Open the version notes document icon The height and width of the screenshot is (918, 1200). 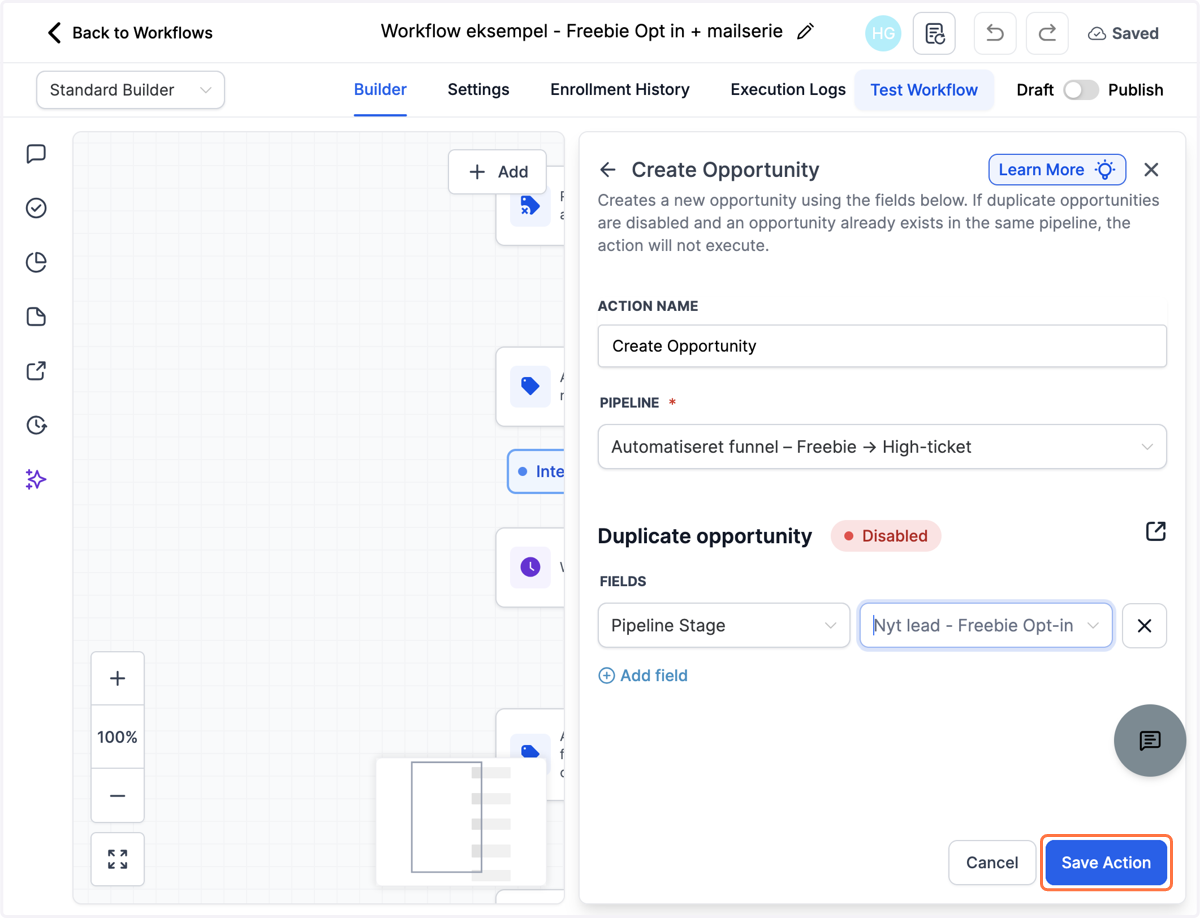934,33
